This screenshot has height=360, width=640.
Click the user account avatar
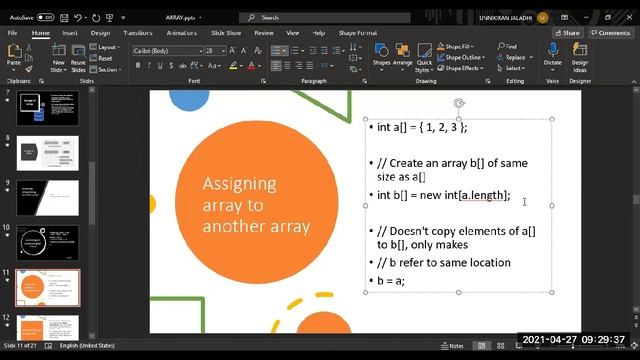pyautogui.click(x=542, y=18)
